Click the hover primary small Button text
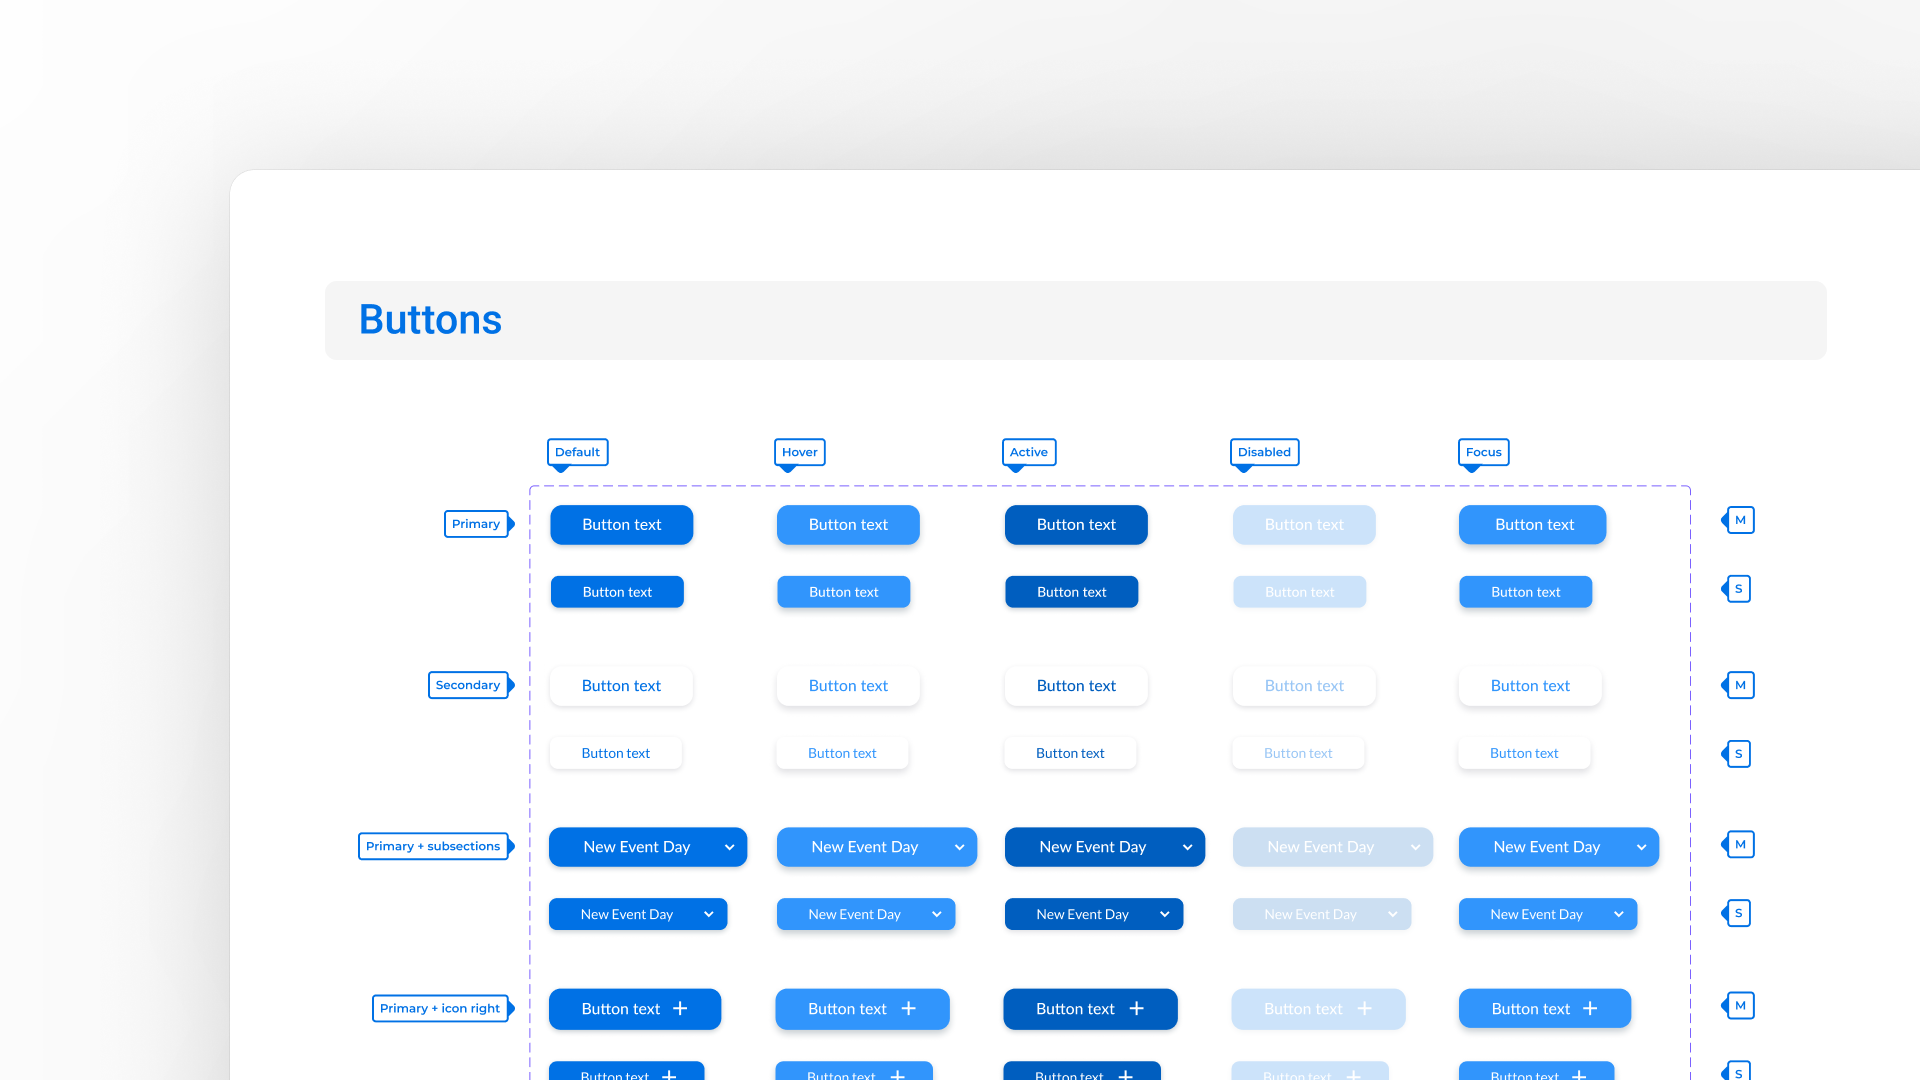Image resolution: width=1920 pixels, height=1080 pixels. 844,592
